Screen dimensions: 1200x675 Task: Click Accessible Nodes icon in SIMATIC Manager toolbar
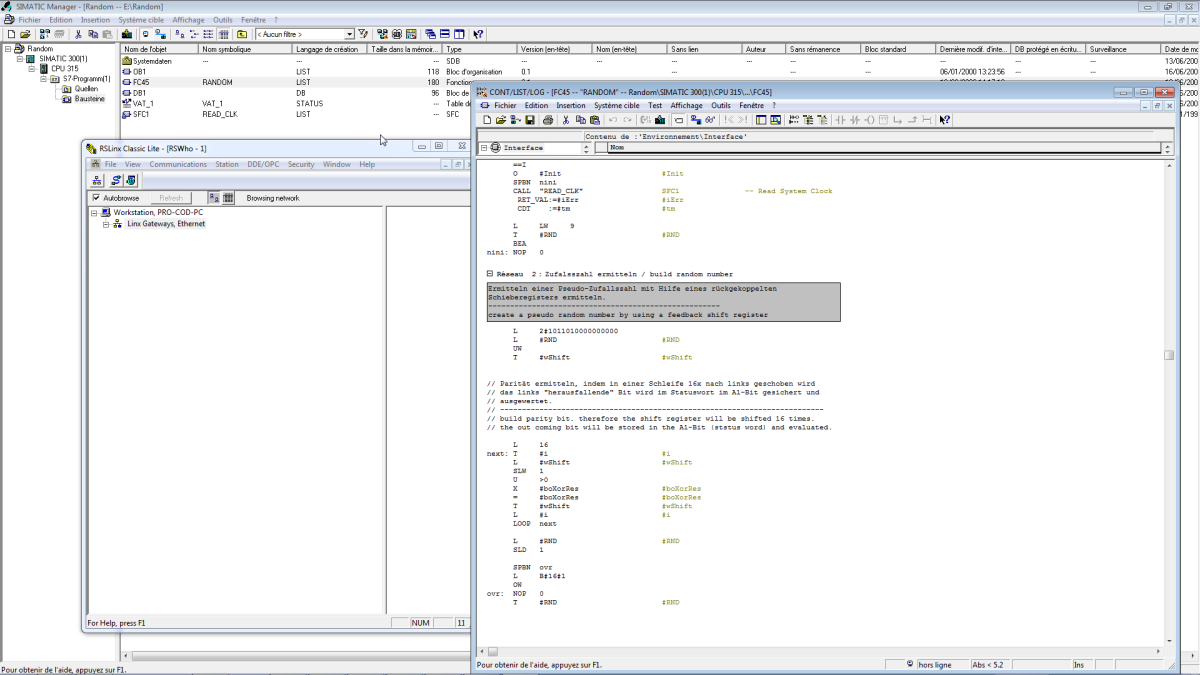(46, 34)
